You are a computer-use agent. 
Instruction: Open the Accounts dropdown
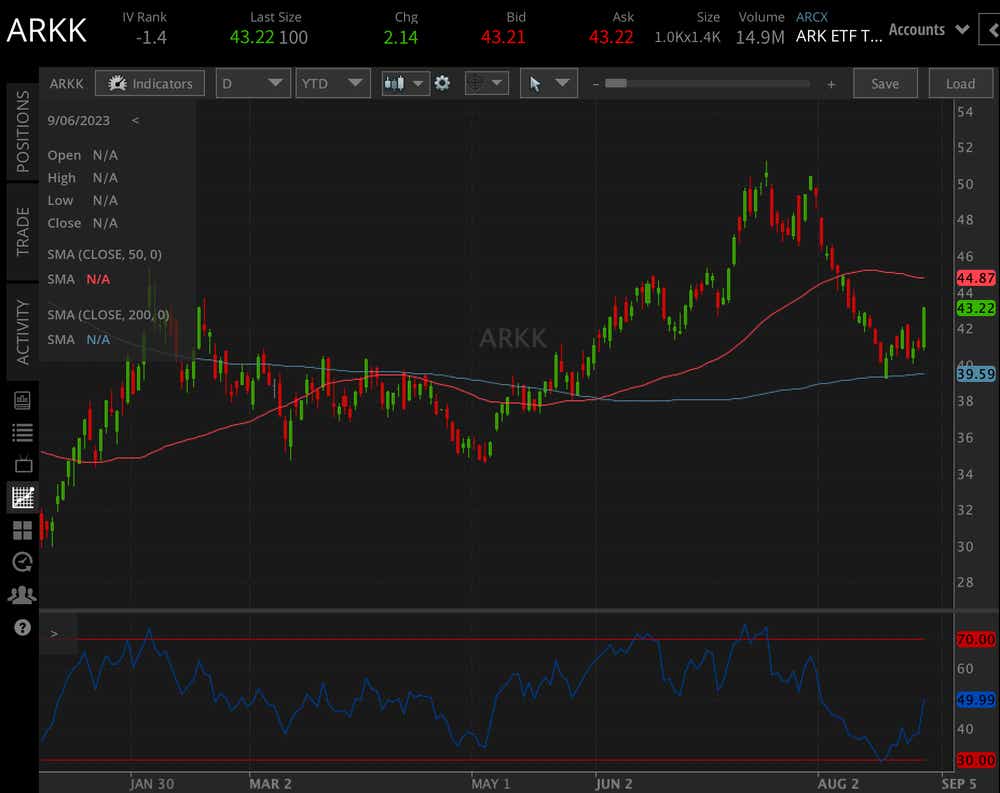click(929, 30)
